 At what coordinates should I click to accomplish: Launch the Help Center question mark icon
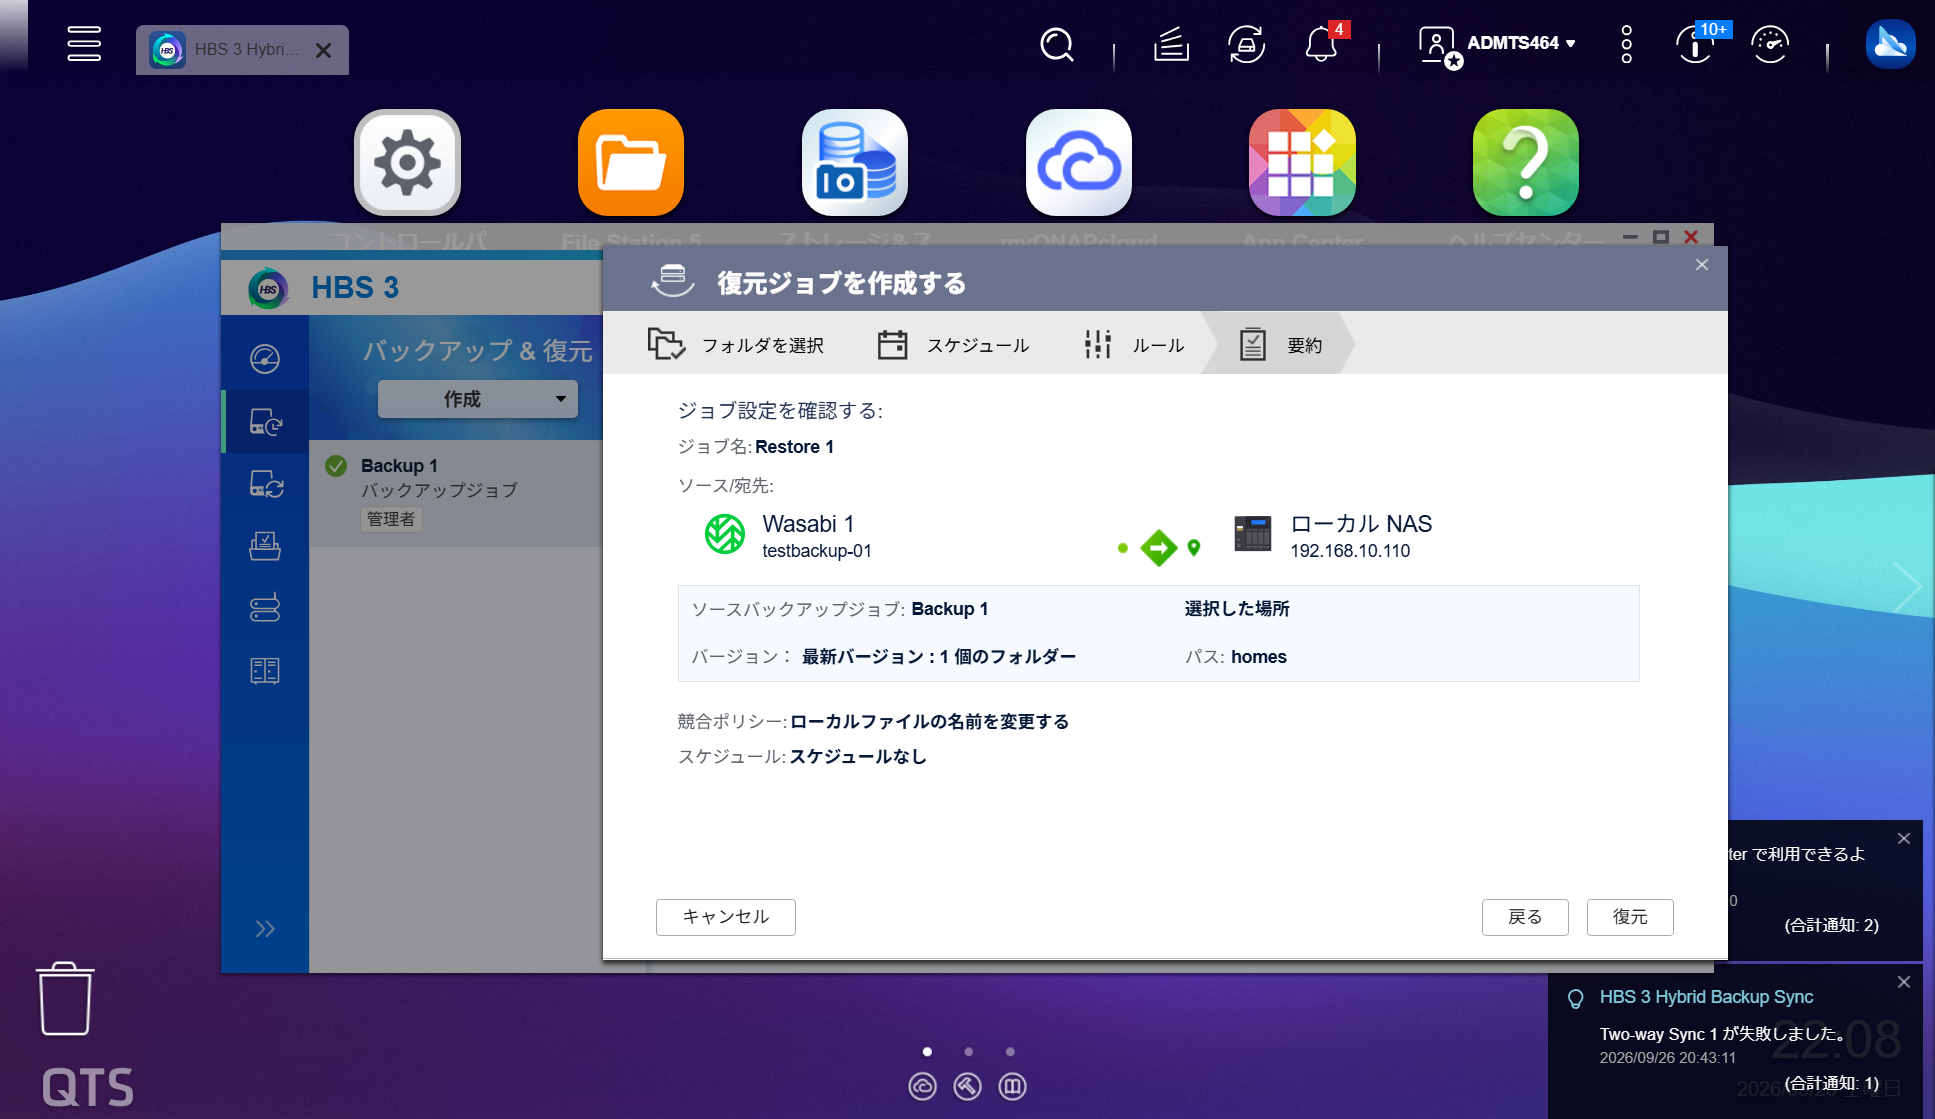pos(1526,162)
